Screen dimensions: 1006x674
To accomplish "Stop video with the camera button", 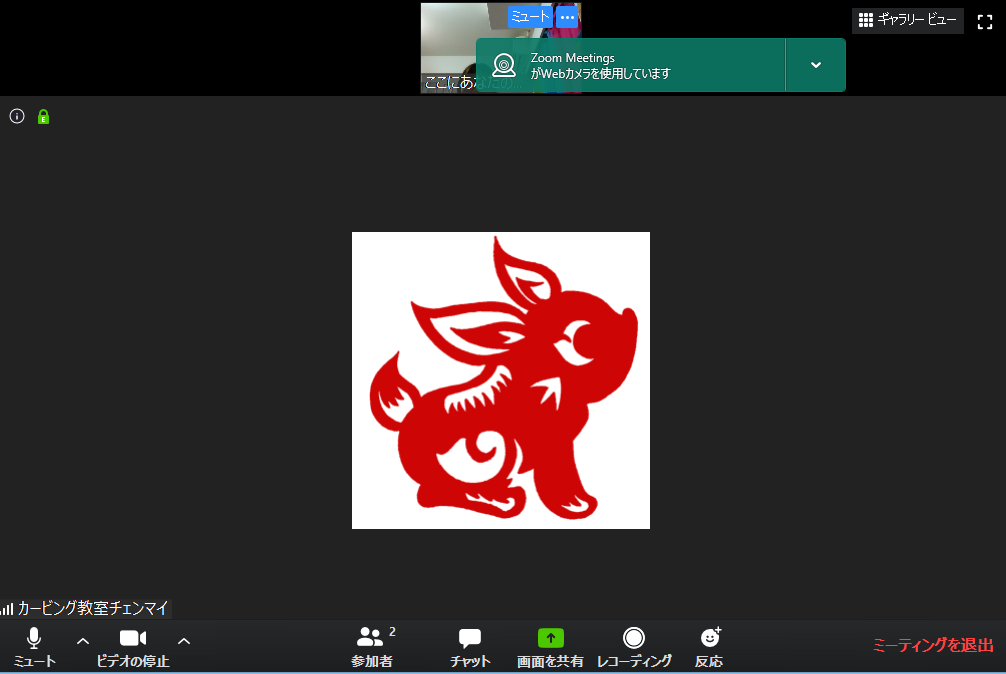I will click(x=133, y=646).
